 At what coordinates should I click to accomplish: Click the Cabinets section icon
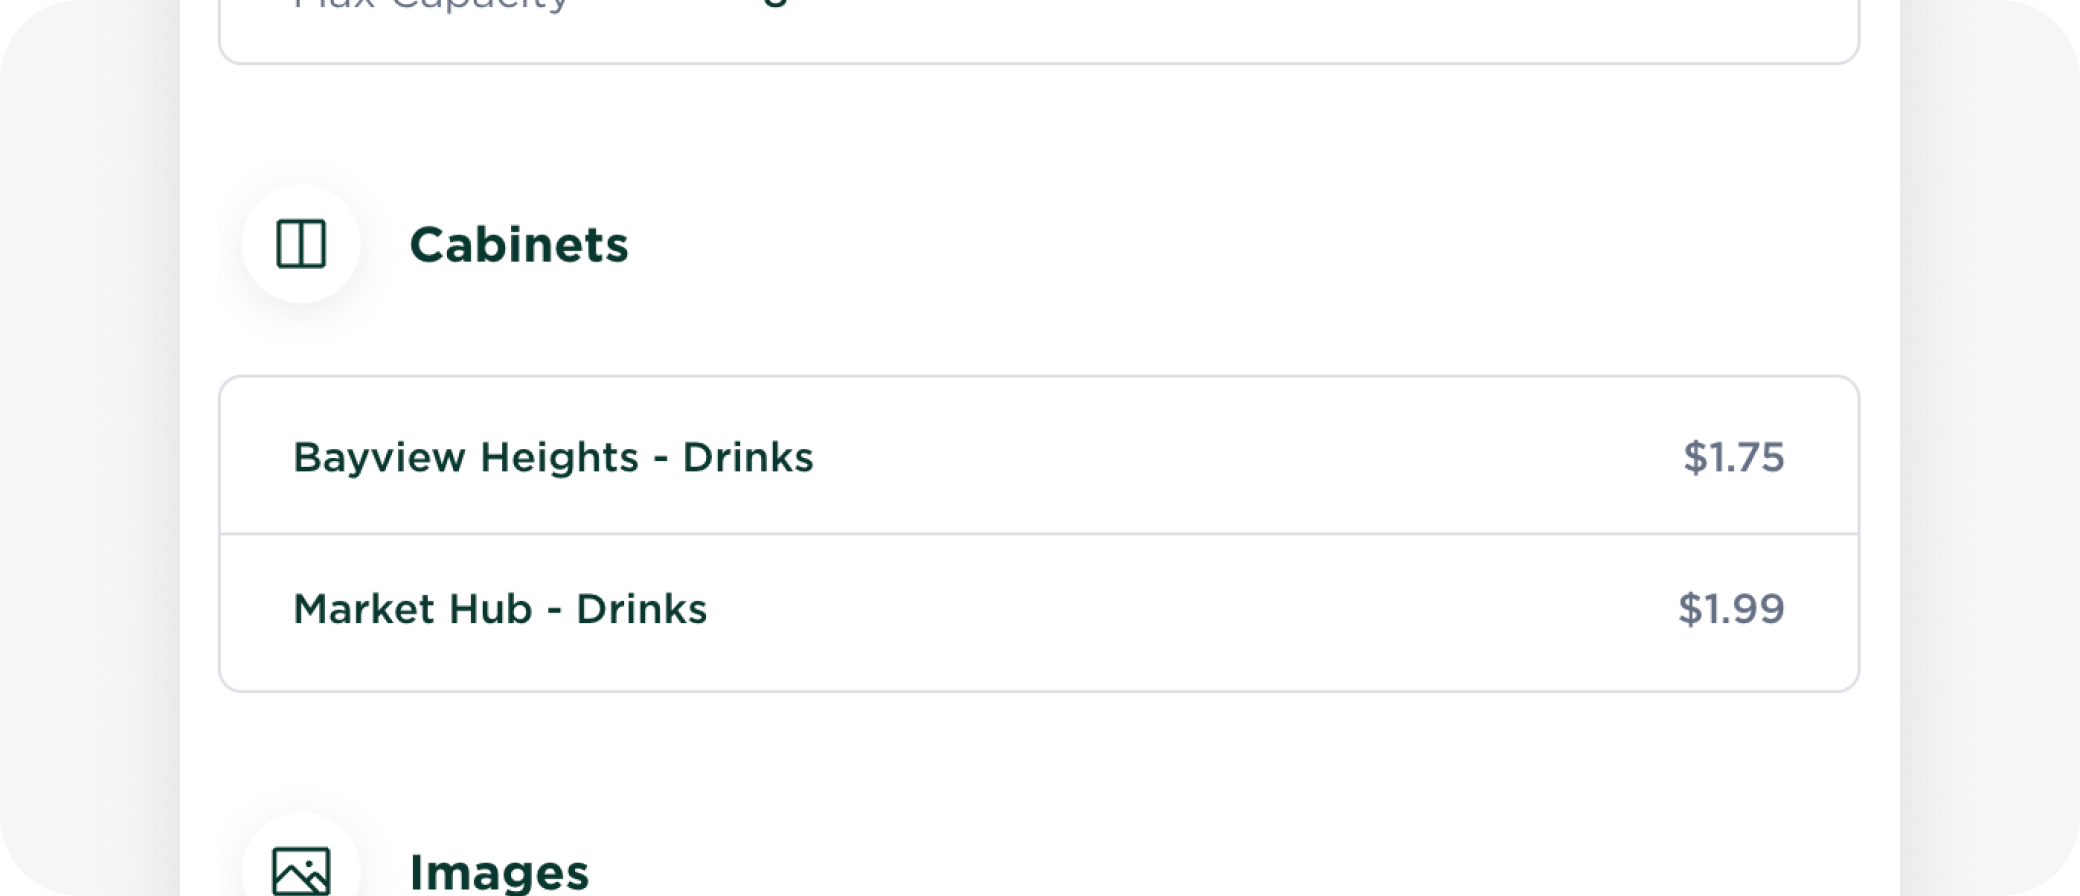point(300,244)
